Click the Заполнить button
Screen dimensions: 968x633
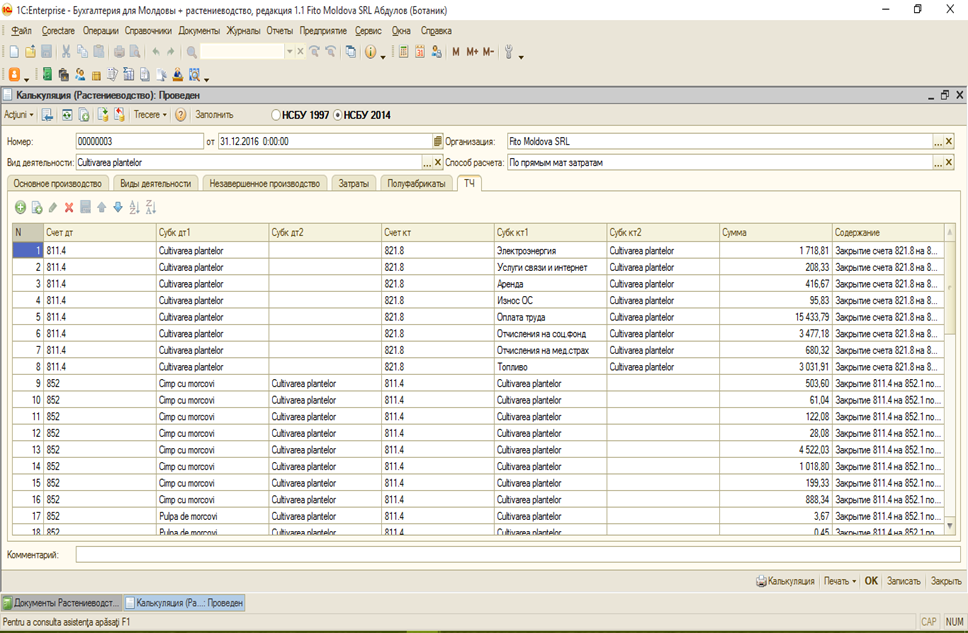[214, 115]
